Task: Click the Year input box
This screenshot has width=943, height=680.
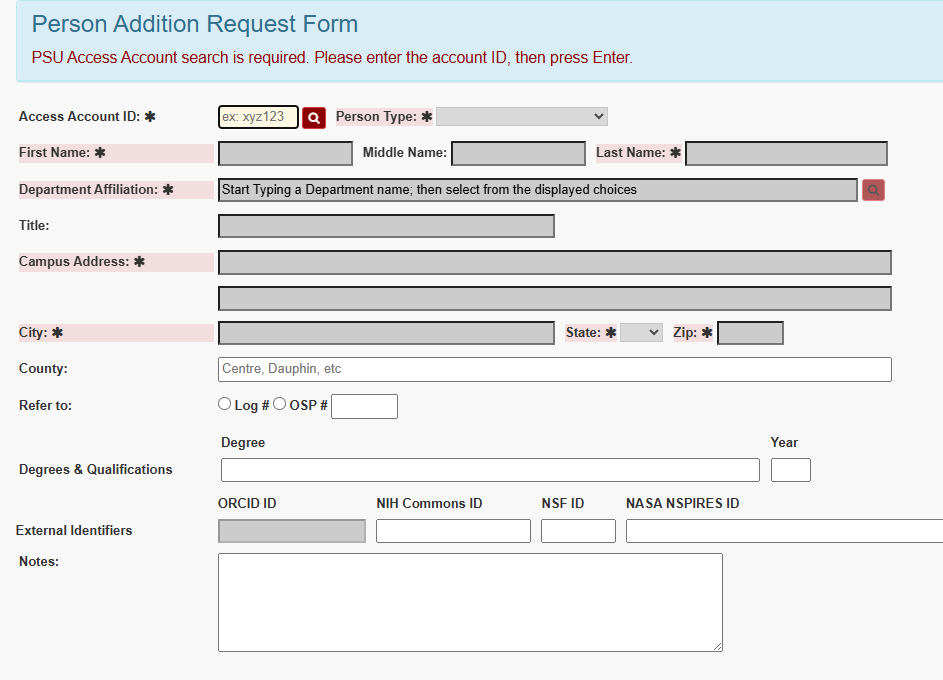Action: [x=790, y=470]
